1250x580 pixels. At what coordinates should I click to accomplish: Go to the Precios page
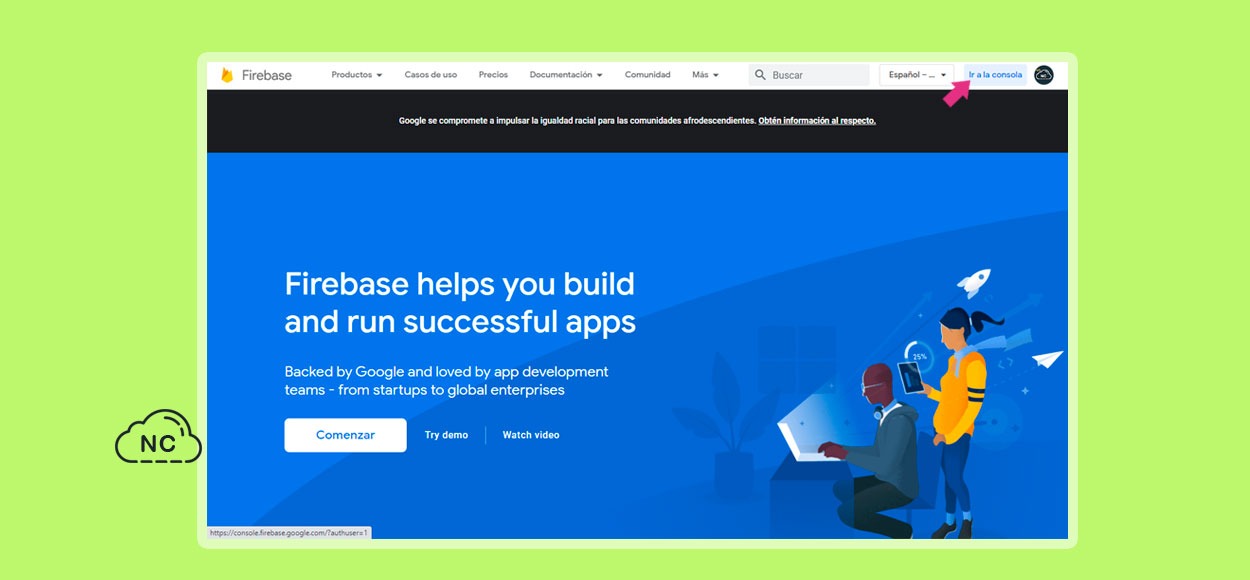(x=493, y=75)
